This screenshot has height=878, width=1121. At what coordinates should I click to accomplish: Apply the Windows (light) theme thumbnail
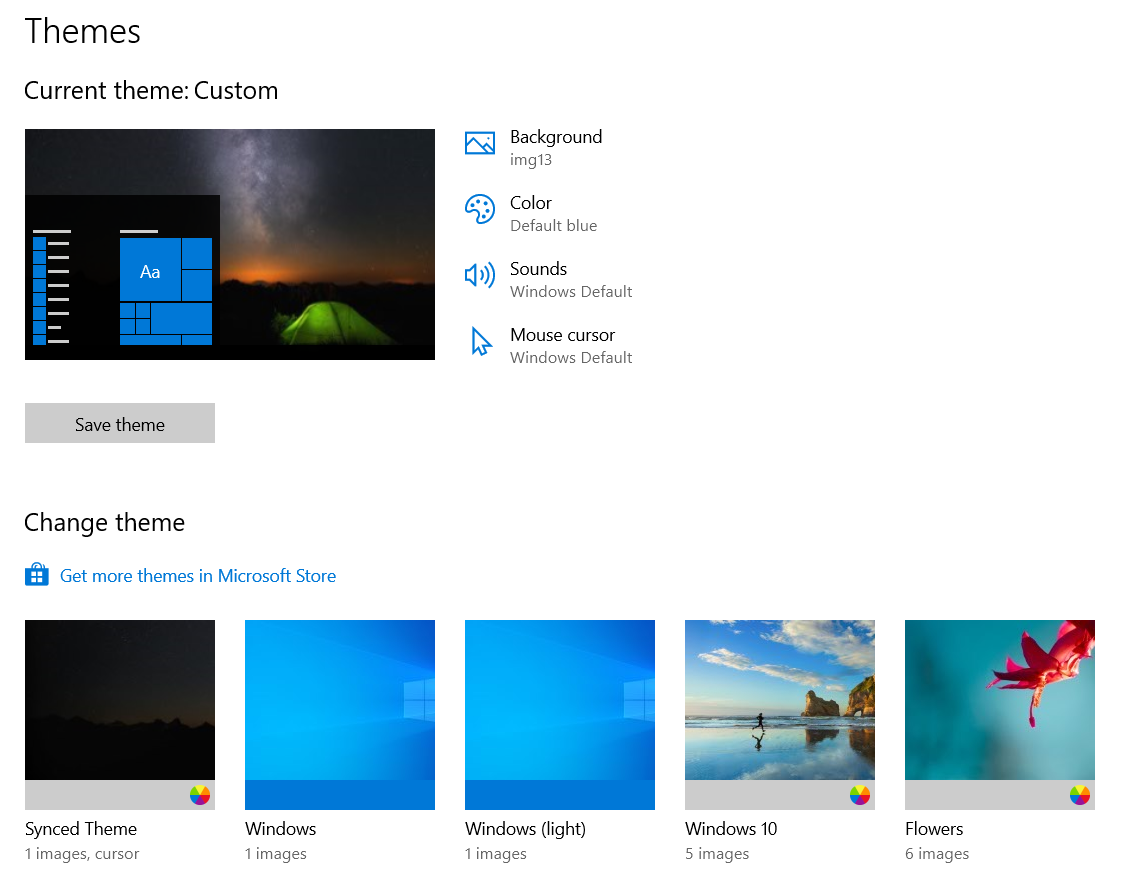[x=560, y=715]
